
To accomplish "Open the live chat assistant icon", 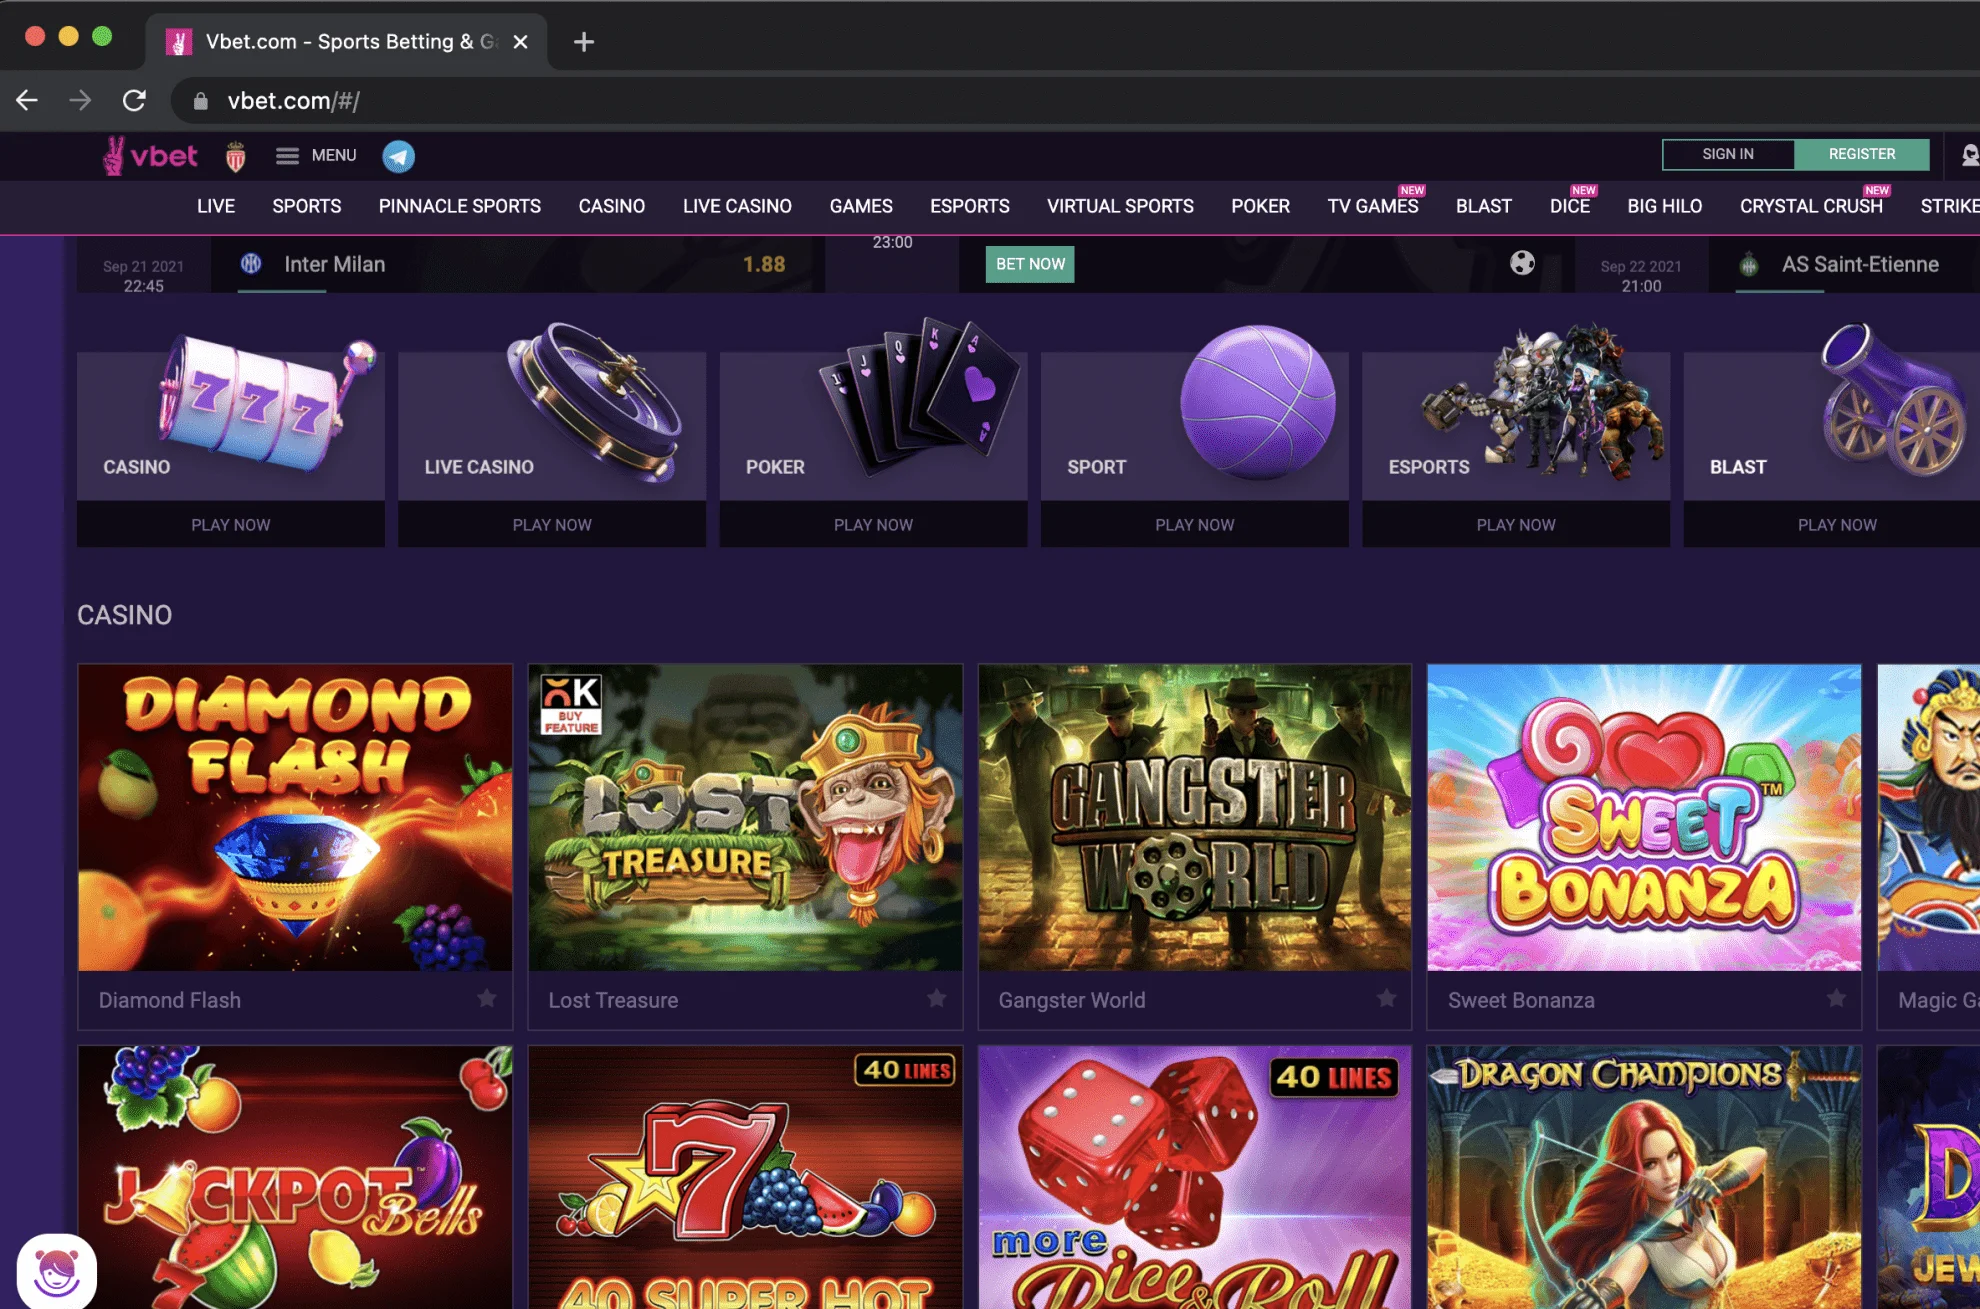I will pos(57,1271).
